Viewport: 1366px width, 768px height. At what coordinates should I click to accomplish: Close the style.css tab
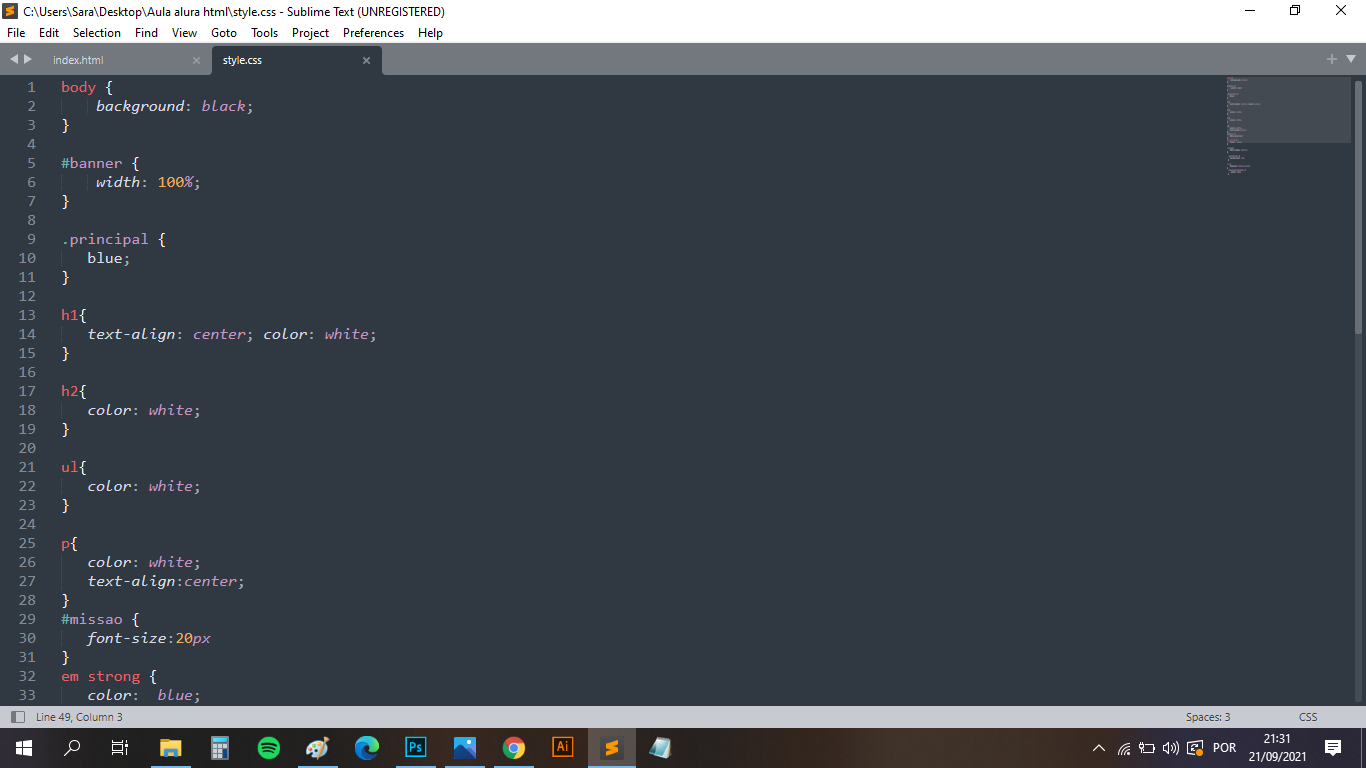pos(366,60)
